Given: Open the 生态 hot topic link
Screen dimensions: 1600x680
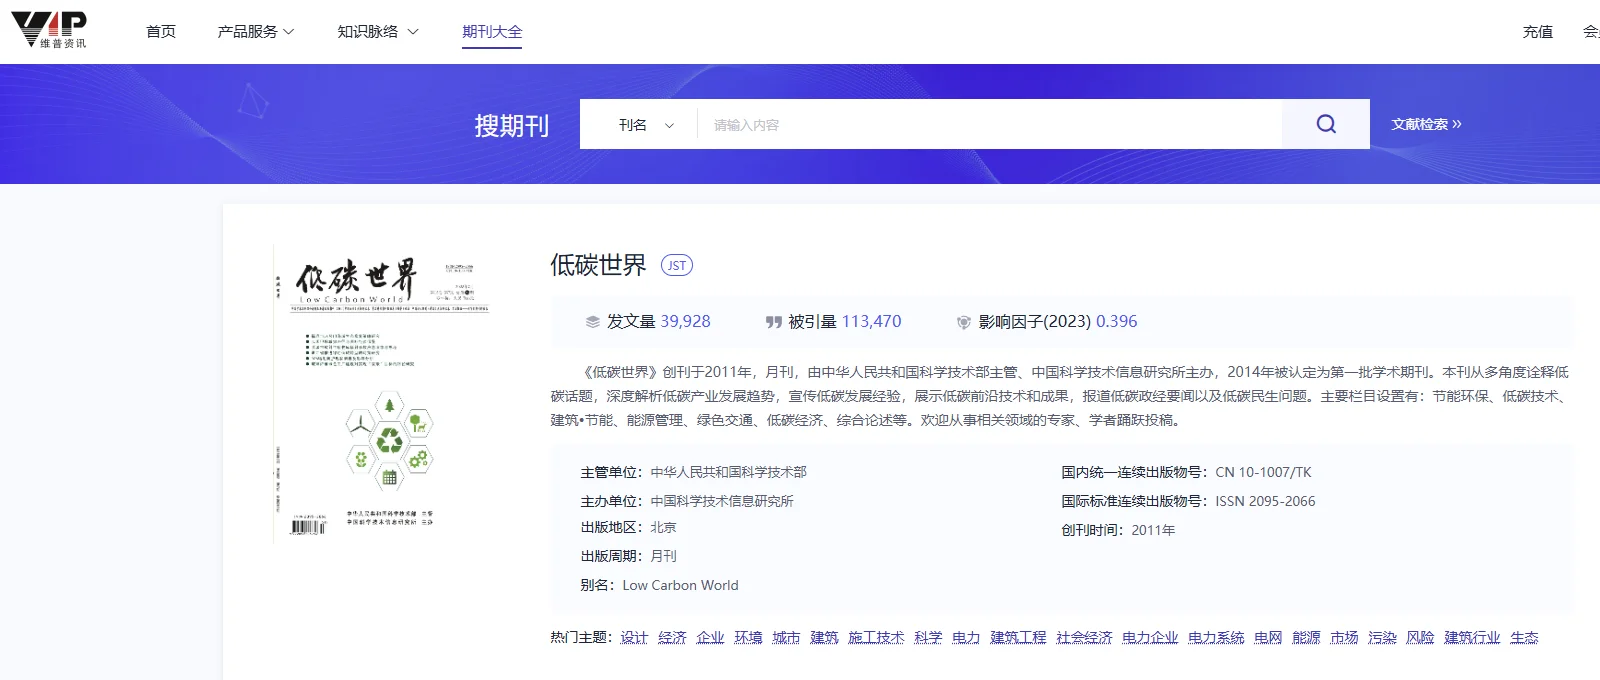Looking at the screenshot, I should tap(1524, 637).
